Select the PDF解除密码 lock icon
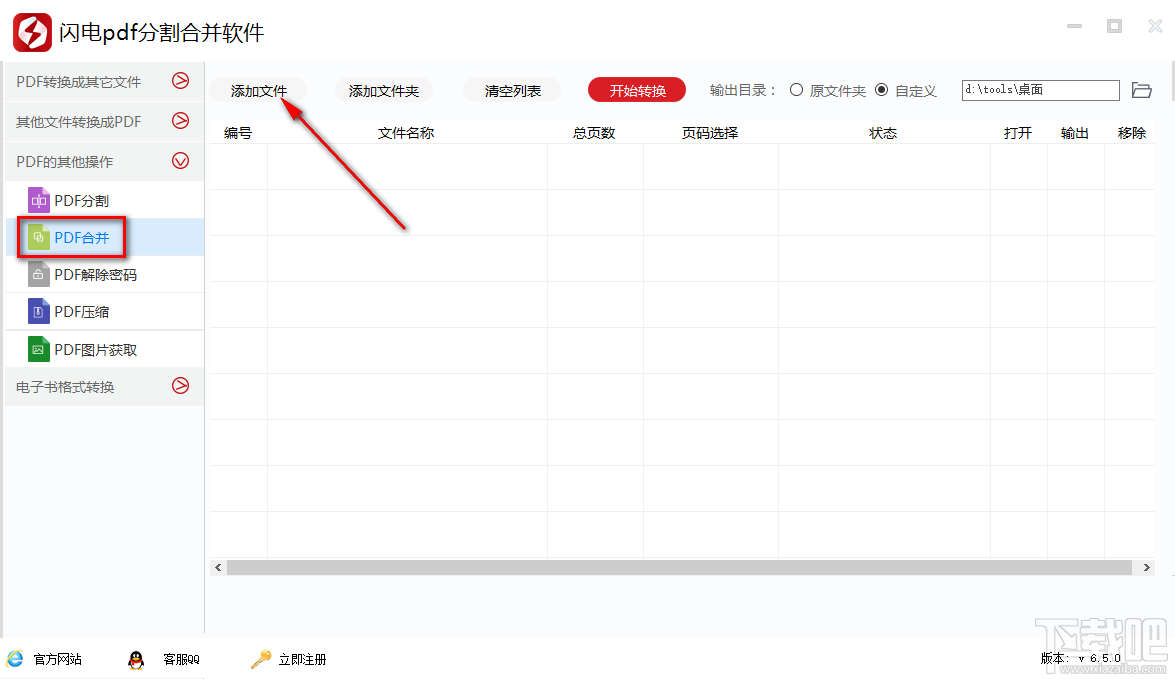Viewport: 1175px width, 679px height. coord(38,274)
